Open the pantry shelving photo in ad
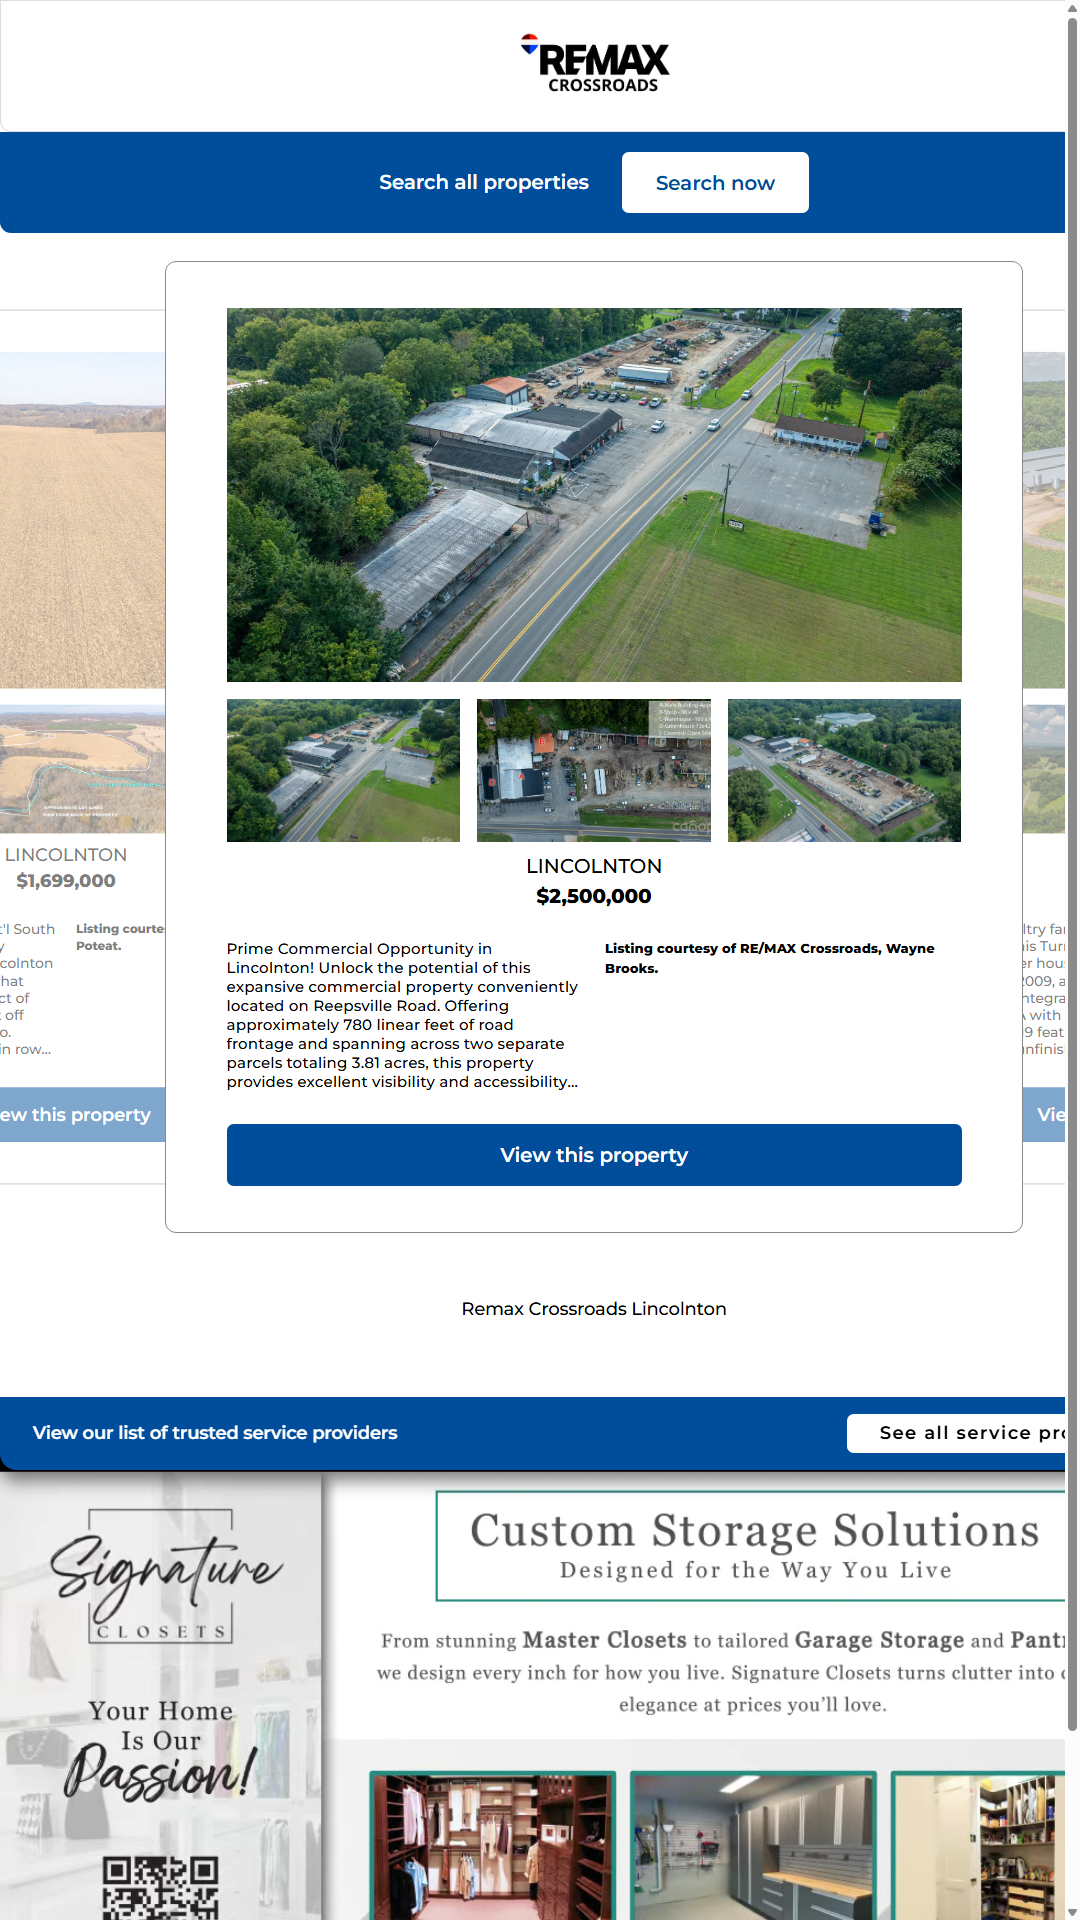The height and width of the screenshot is (1920, 1080). point(980,1845)
